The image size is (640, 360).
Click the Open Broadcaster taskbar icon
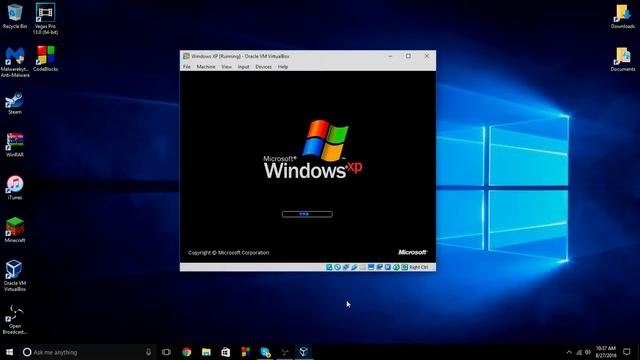tap(284, 352)
